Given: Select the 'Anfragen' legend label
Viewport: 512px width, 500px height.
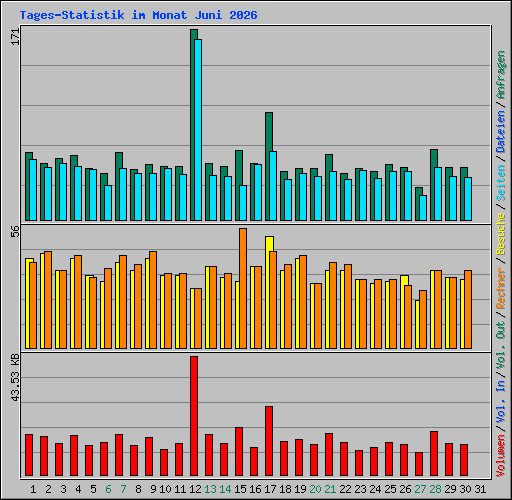Looking at the screenshot, I should (501, 75).
